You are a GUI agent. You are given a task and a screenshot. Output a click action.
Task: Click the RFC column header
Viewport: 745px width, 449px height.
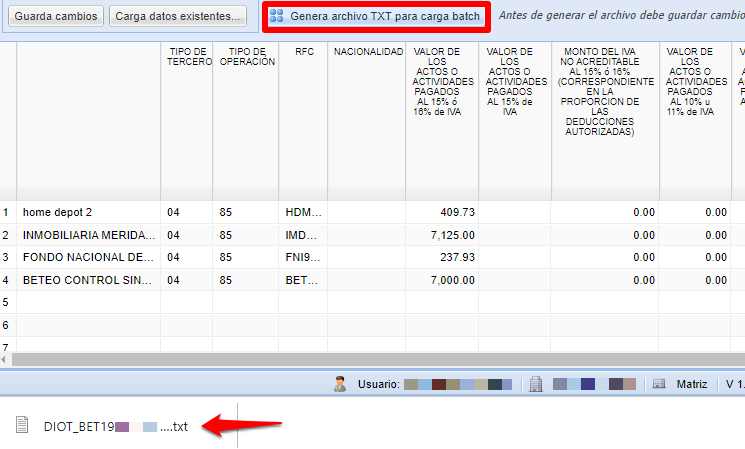coord(303,52)
